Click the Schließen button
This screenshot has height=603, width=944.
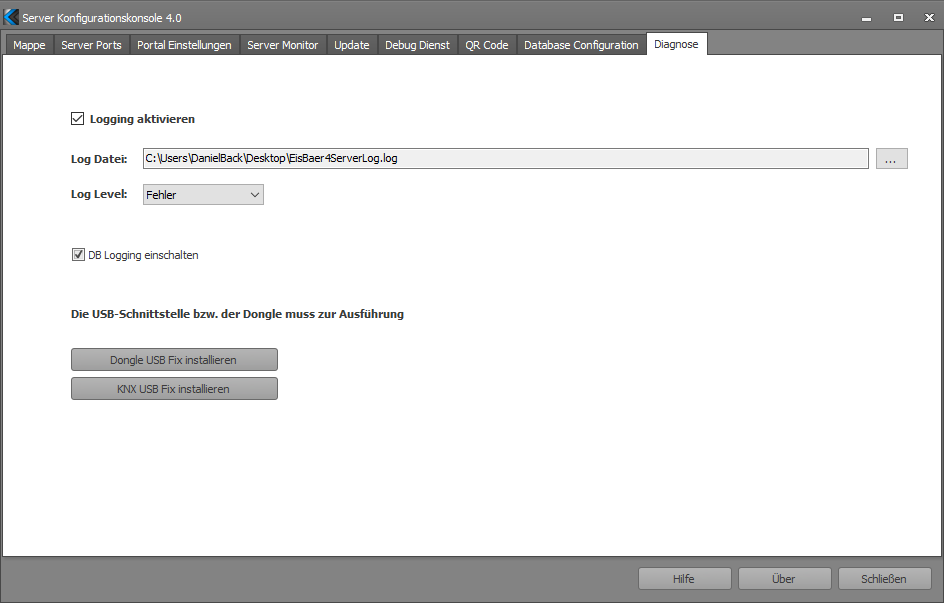(x=884, y=578)
